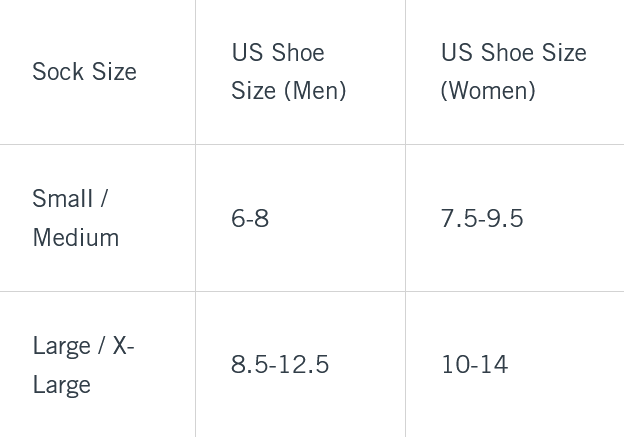624x437 pixels.
Task: Click "US" in the Women's column header
Action: coord(458,52)
